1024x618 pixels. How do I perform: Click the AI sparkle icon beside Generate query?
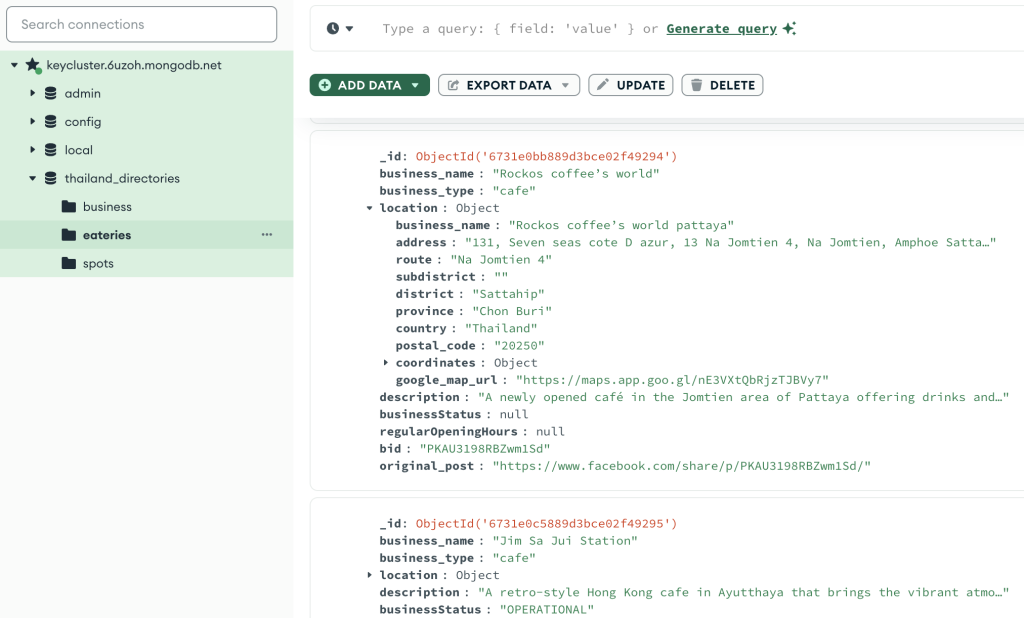[789, 28]
